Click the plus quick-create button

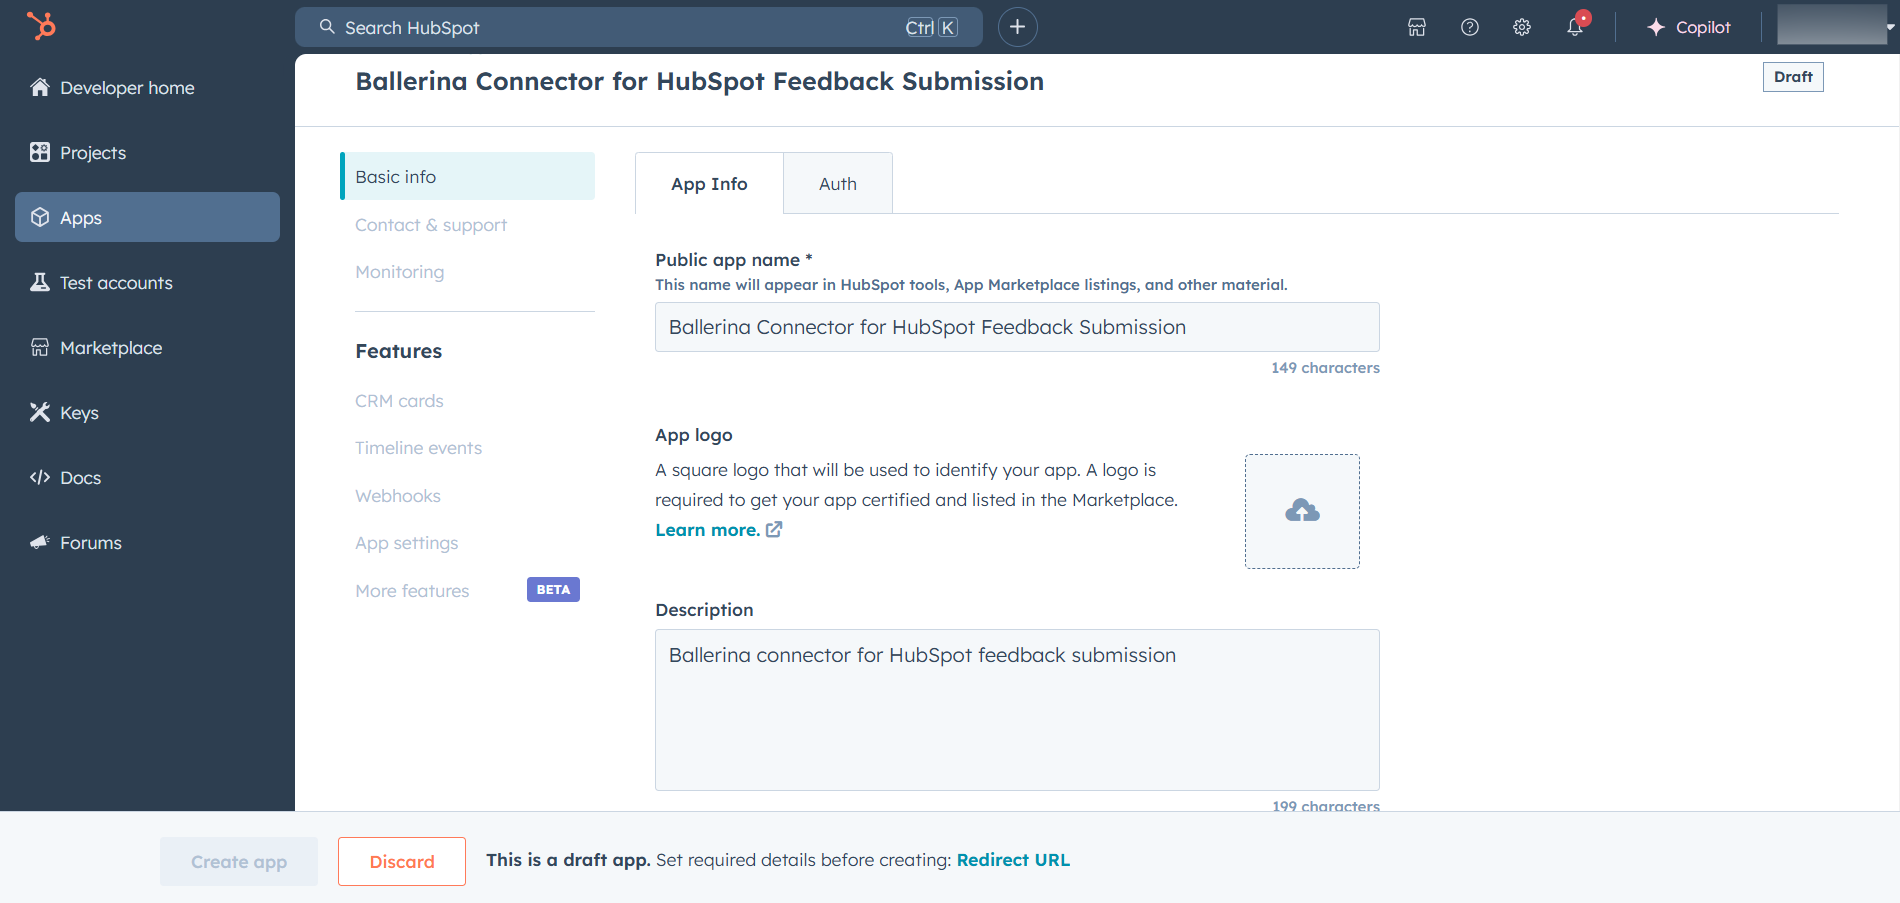[x=1017, y=27]
